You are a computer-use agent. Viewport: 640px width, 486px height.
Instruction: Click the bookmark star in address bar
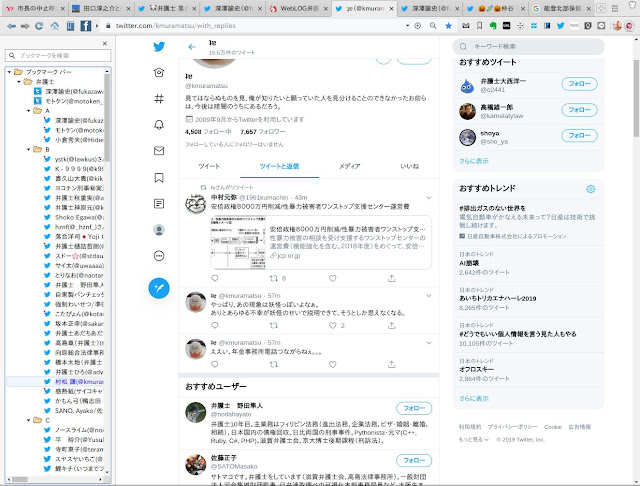pos(448,26)
